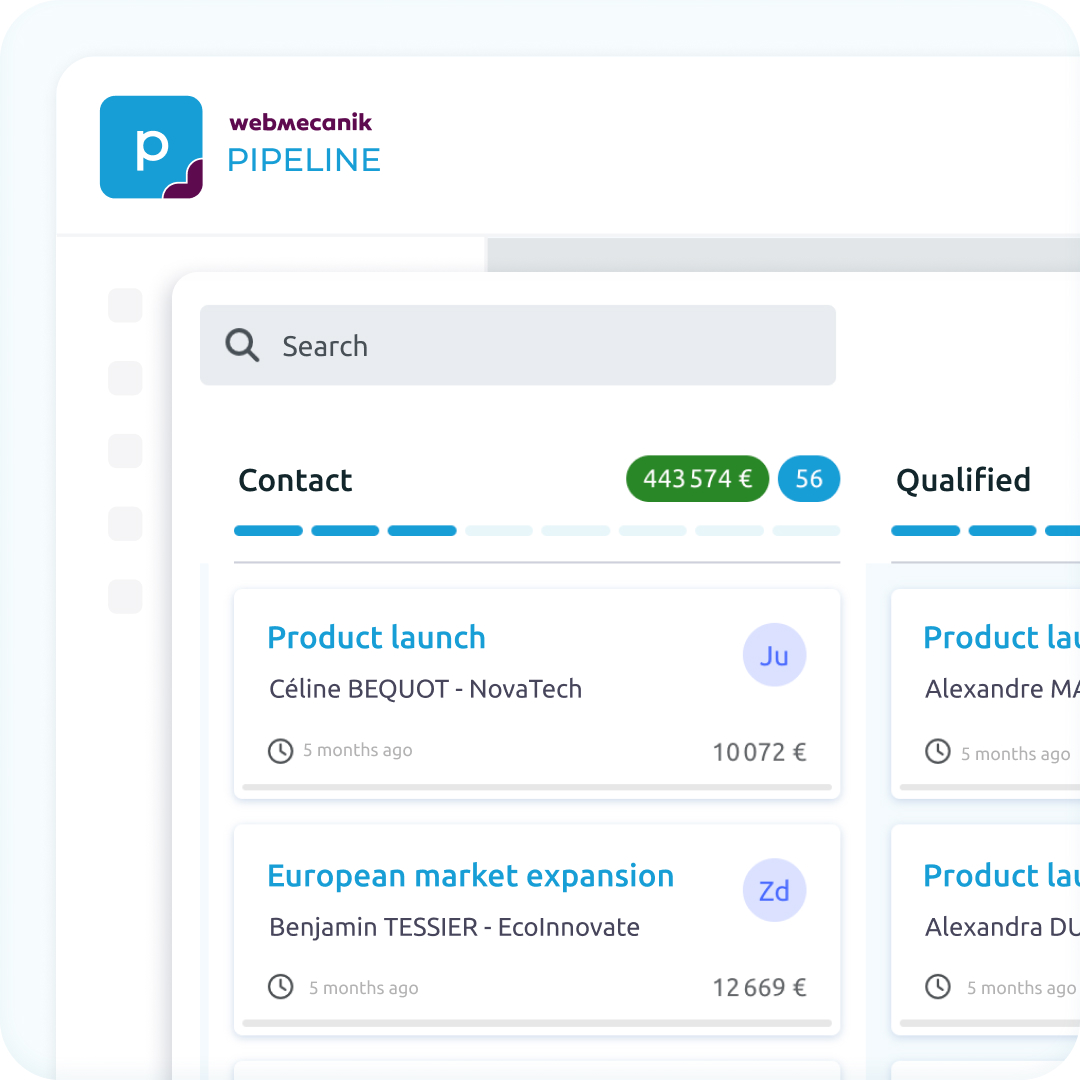This screenshot has height=1080, width=1080.
Task: Click the 10 072 € amount on Product launch
Action: 759,752
